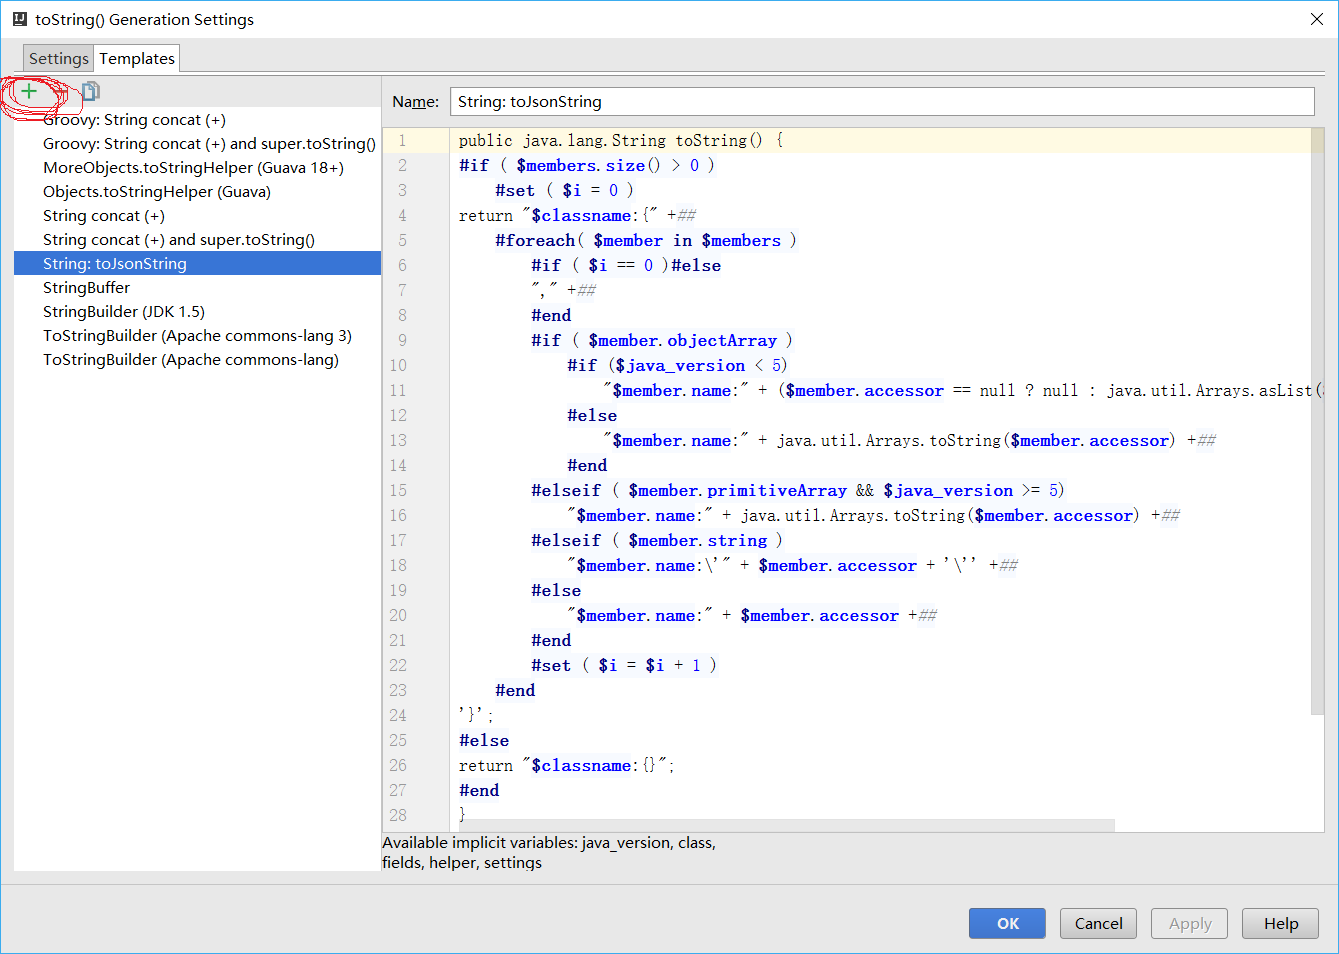The width and height of the screenshot is (1339, 954).
Task: Close the toString() Generation Settings dialog
Action: [1316, 19]
